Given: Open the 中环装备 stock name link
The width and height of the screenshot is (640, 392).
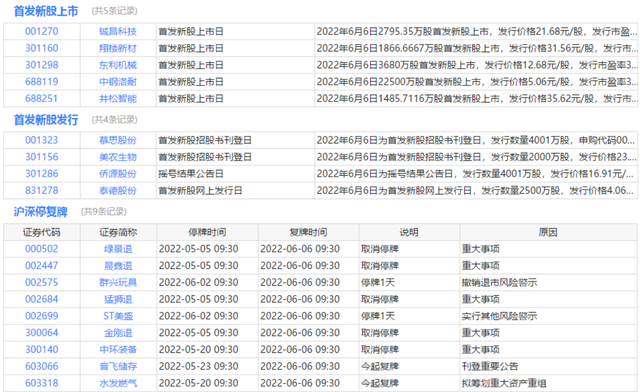Looking at the screenshot, I should click(118, 350).
